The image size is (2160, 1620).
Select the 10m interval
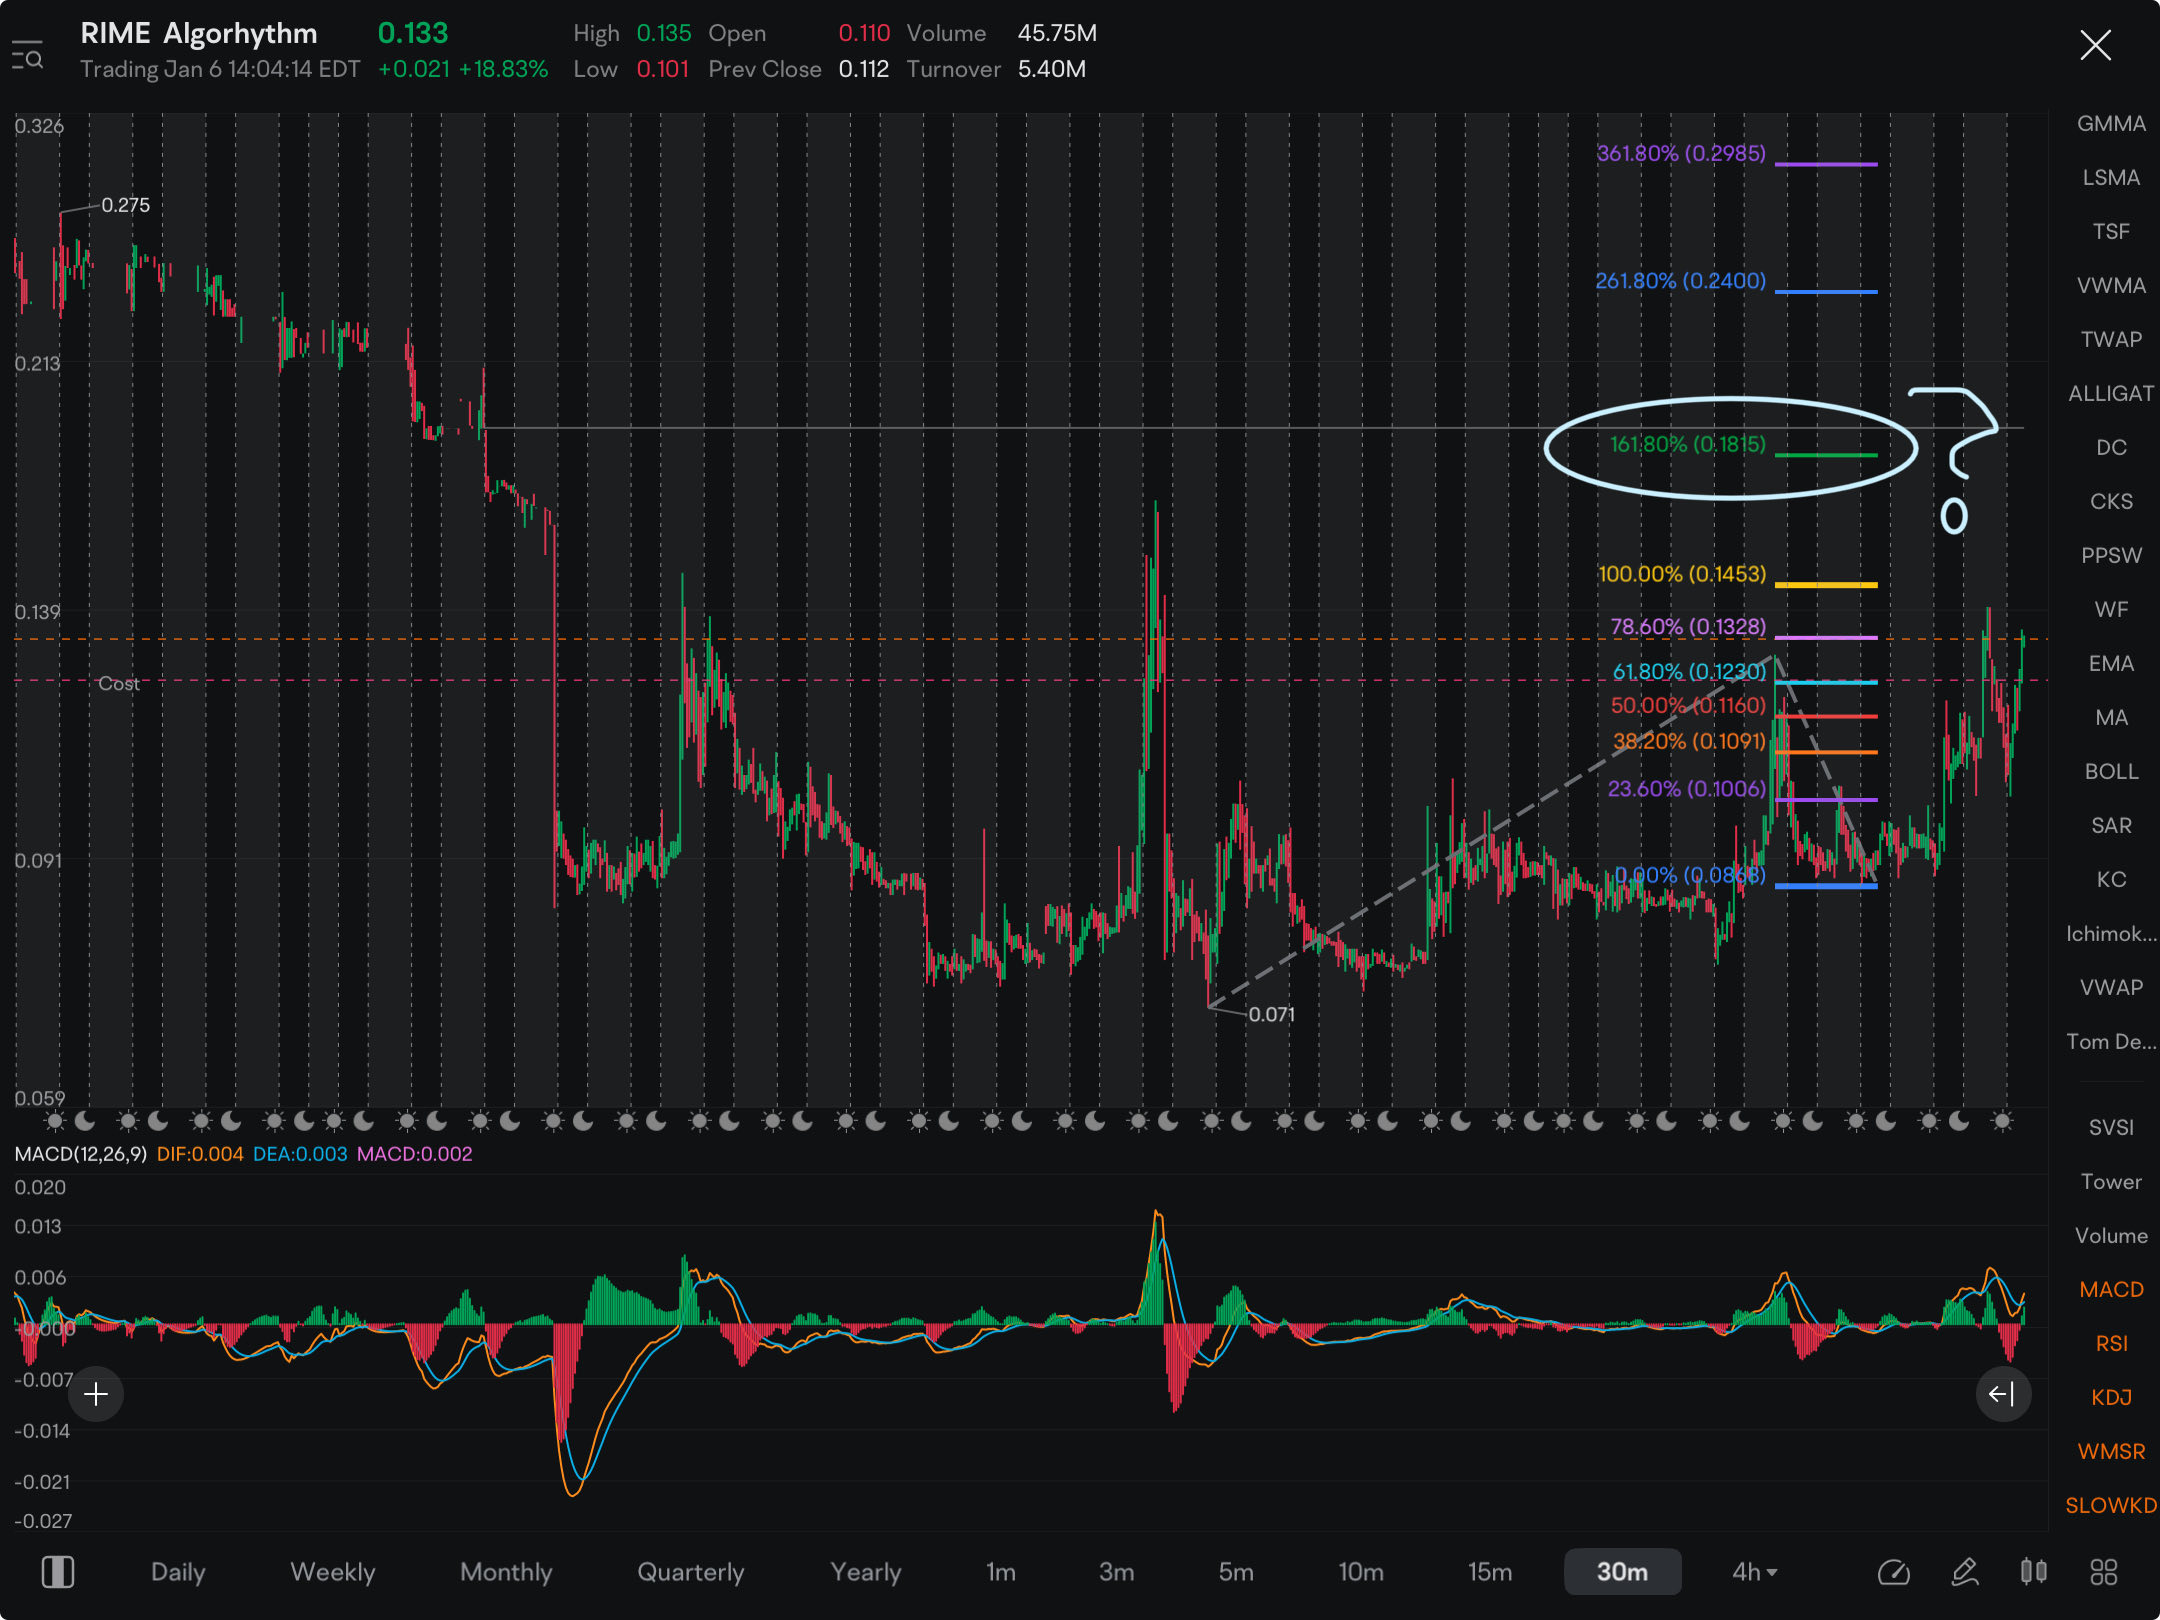(x=1361, y=1572)
